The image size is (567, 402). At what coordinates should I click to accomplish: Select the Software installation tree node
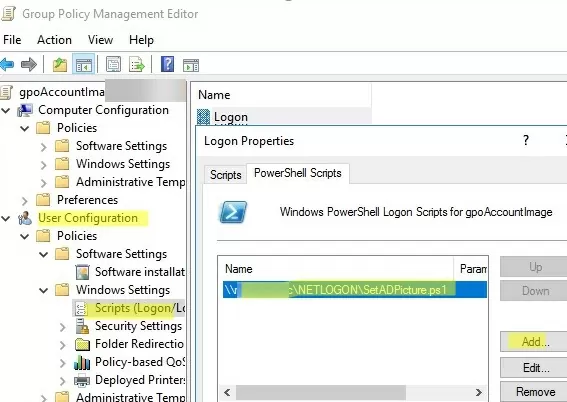click(x=140, y=272)
